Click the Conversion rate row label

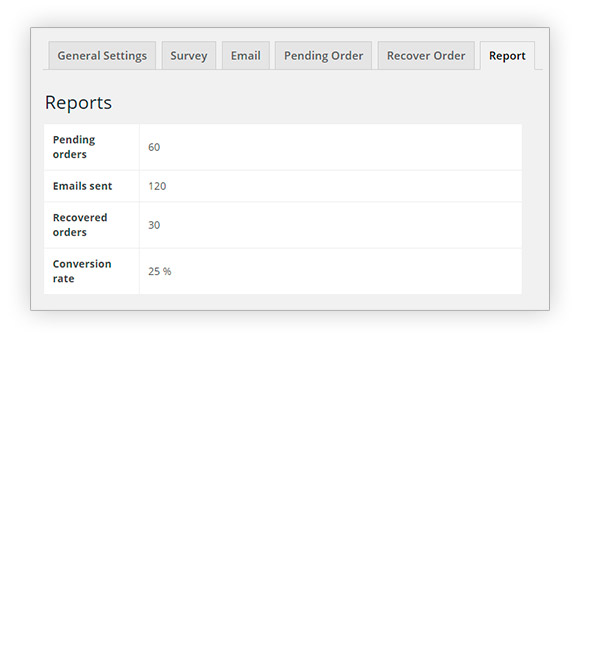[82, 271]
